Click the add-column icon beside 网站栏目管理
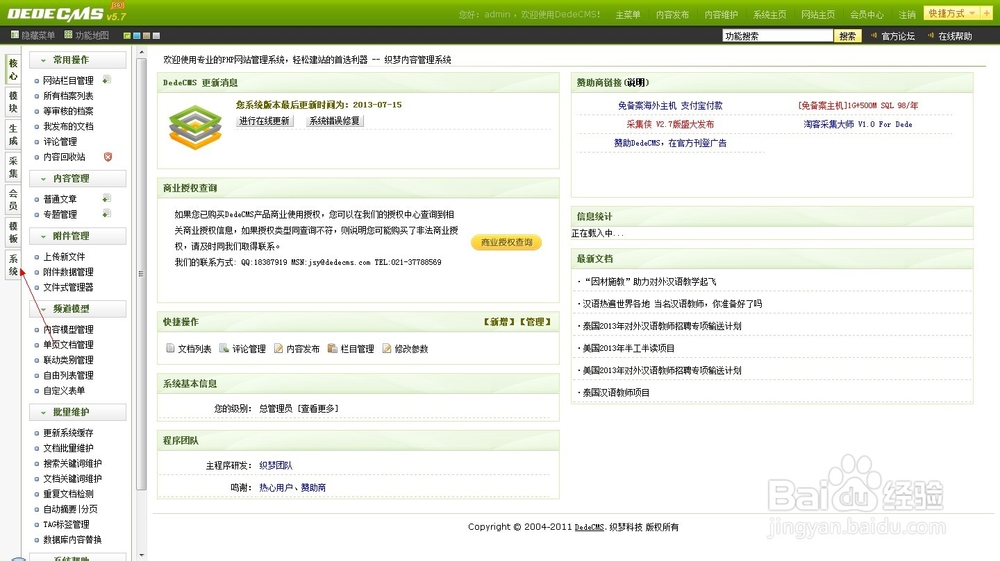 click(107, 80)
